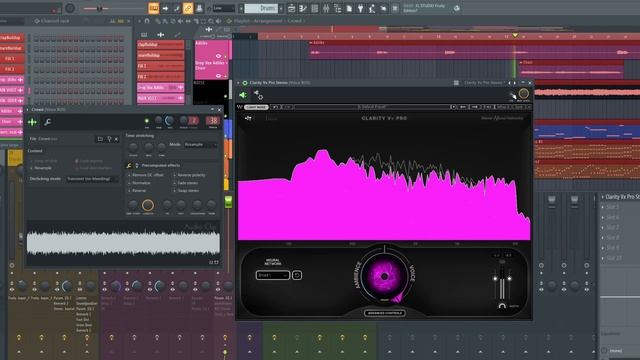Screen dimensions: 640x360
Task: Open Declicking mode dropdown
Action: [92, 179]
